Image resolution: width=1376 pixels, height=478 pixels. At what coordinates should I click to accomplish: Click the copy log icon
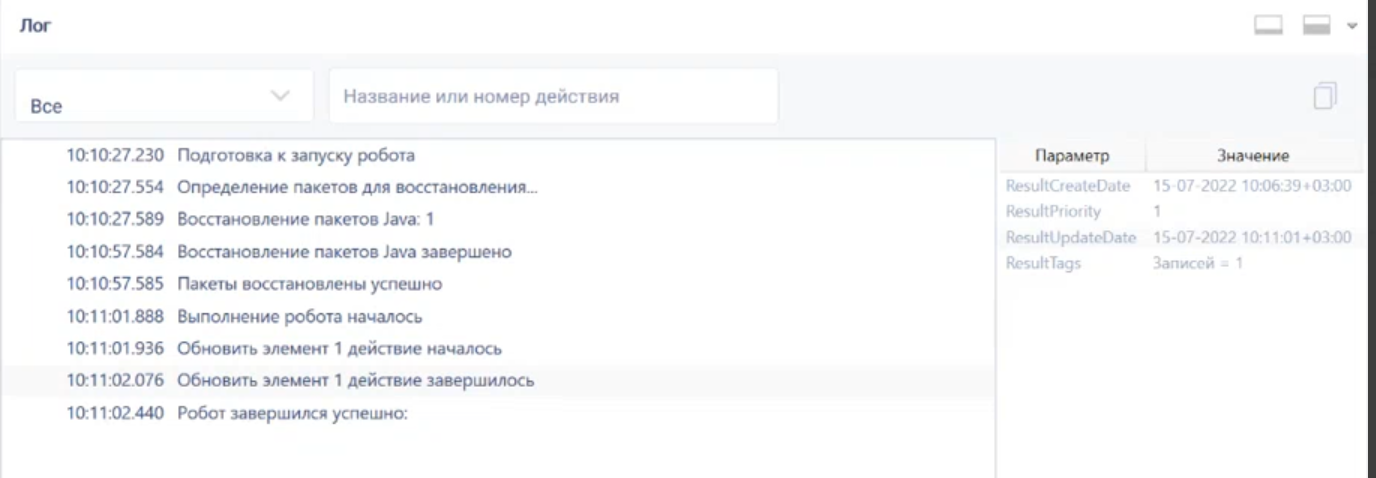[x=1325, y=96]
